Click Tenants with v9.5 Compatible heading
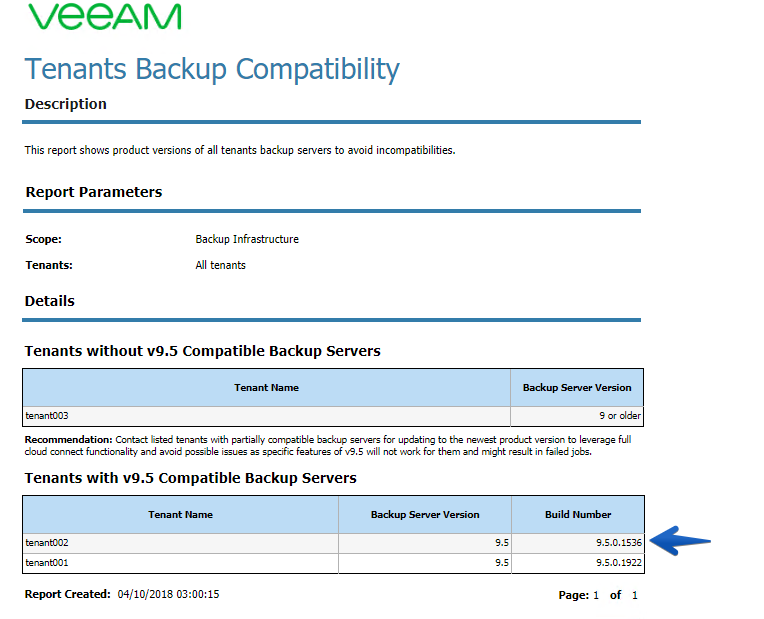The width and height of the screenshot is (764, 619). pos(191,478)
